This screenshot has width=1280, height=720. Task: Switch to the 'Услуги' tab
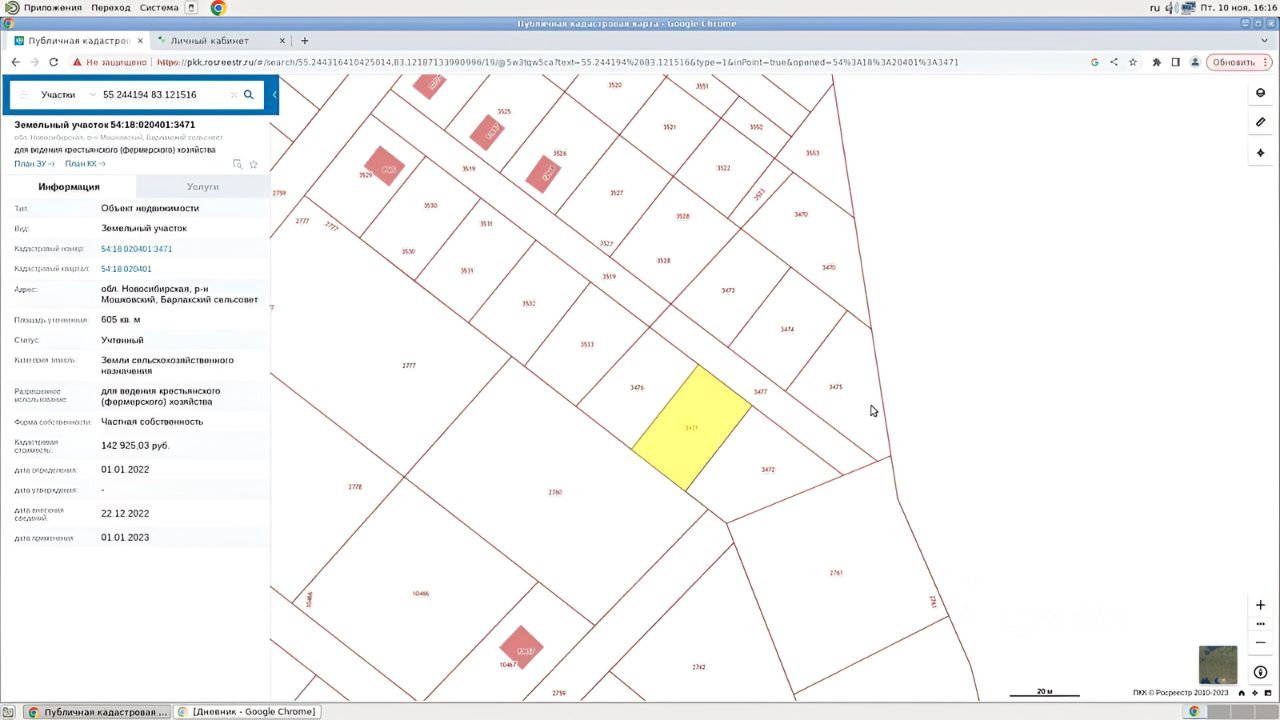tap(203, 187)
